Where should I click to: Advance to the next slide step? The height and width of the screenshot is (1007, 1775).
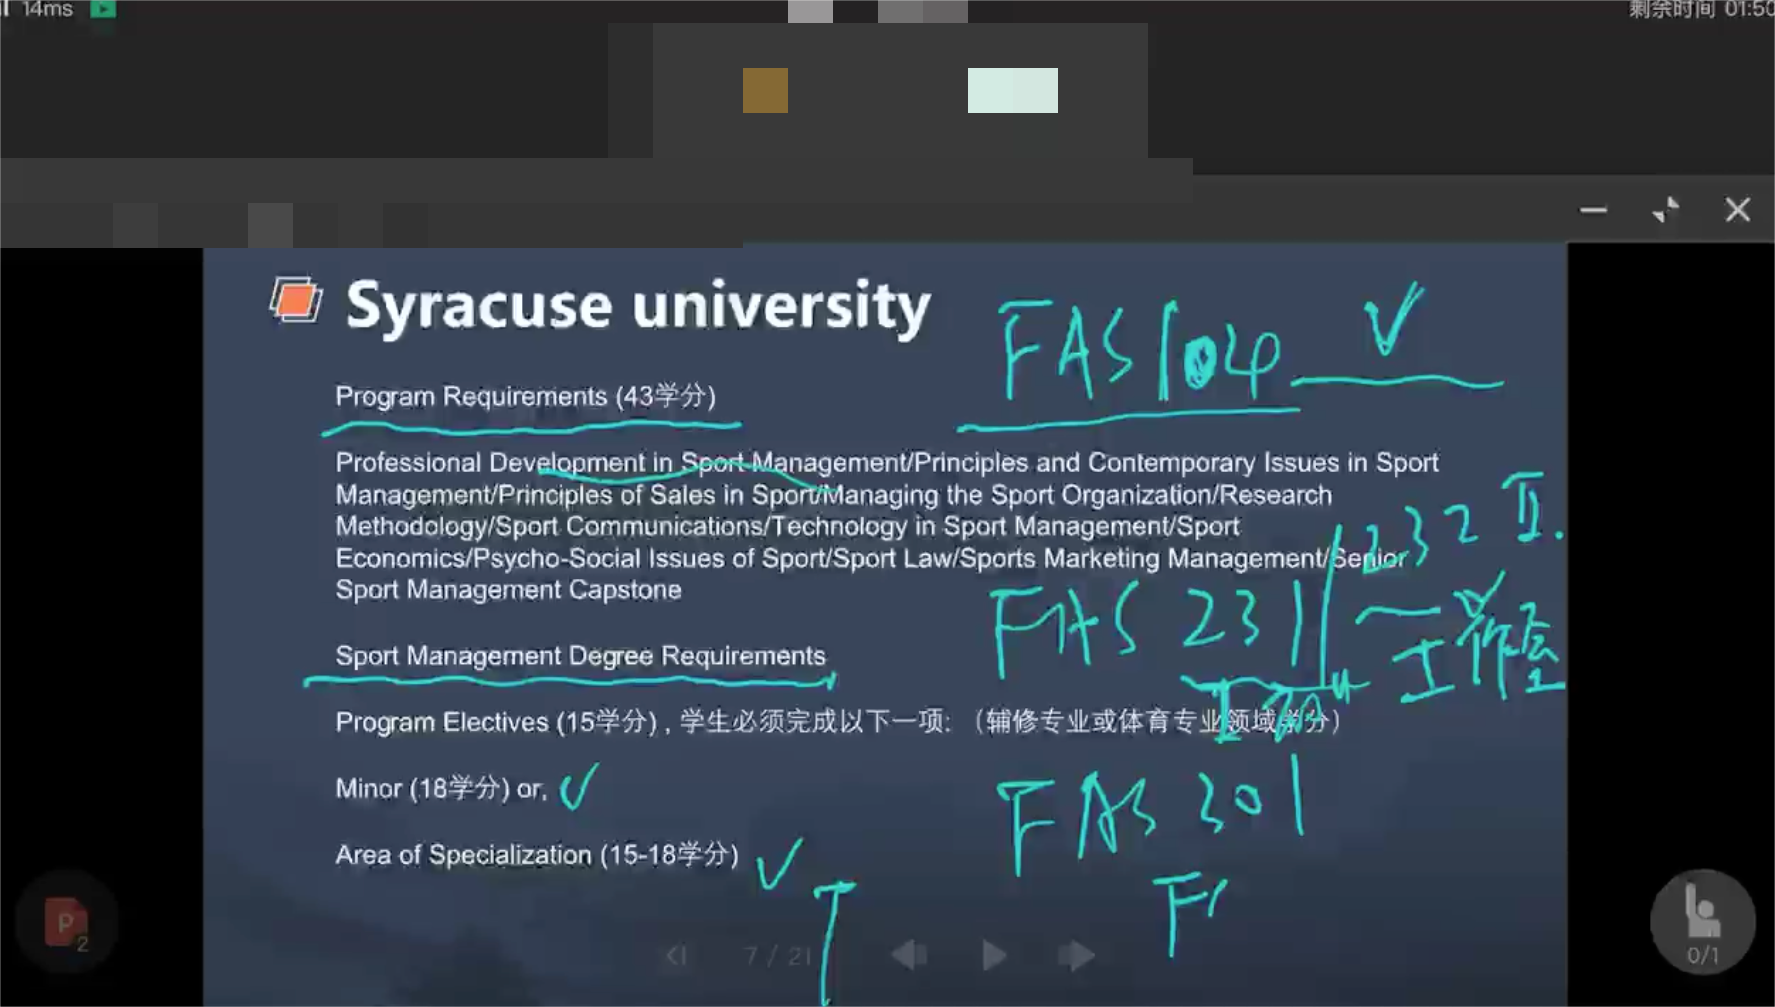(x=1076, y=955)
